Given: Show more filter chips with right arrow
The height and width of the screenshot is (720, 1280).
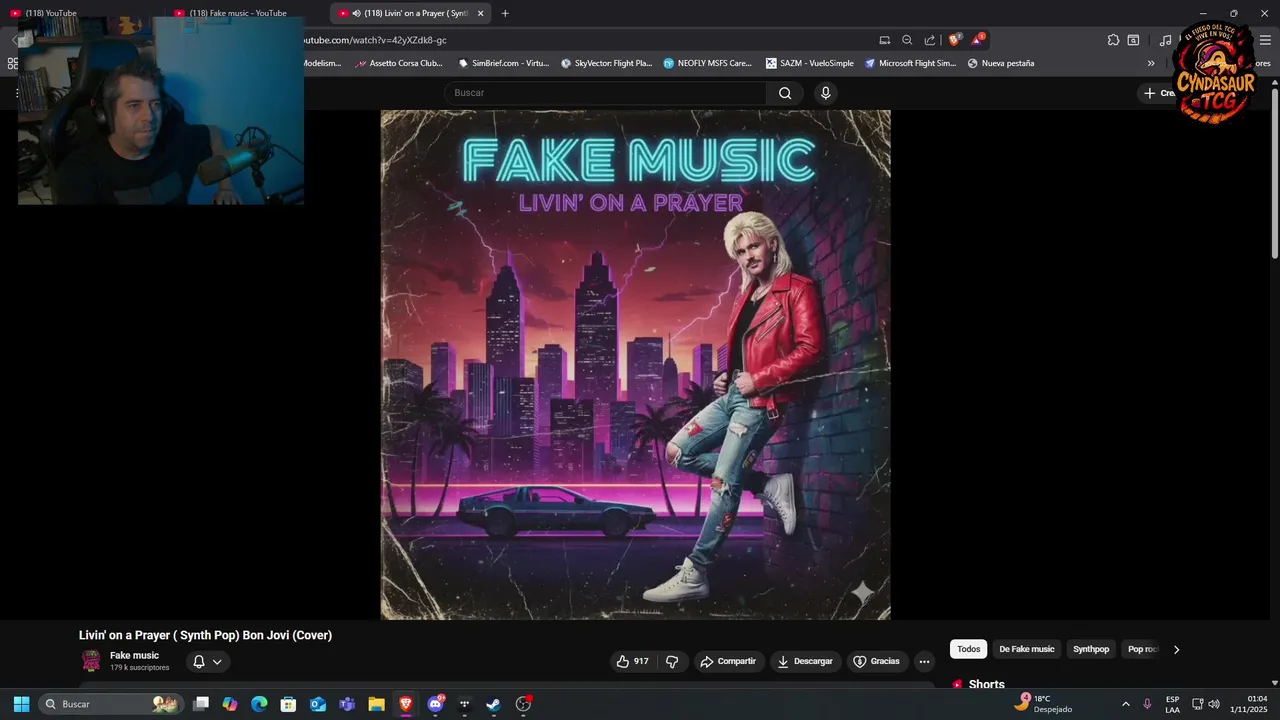Looking at the screenshot, I should tap(1176, 649).
